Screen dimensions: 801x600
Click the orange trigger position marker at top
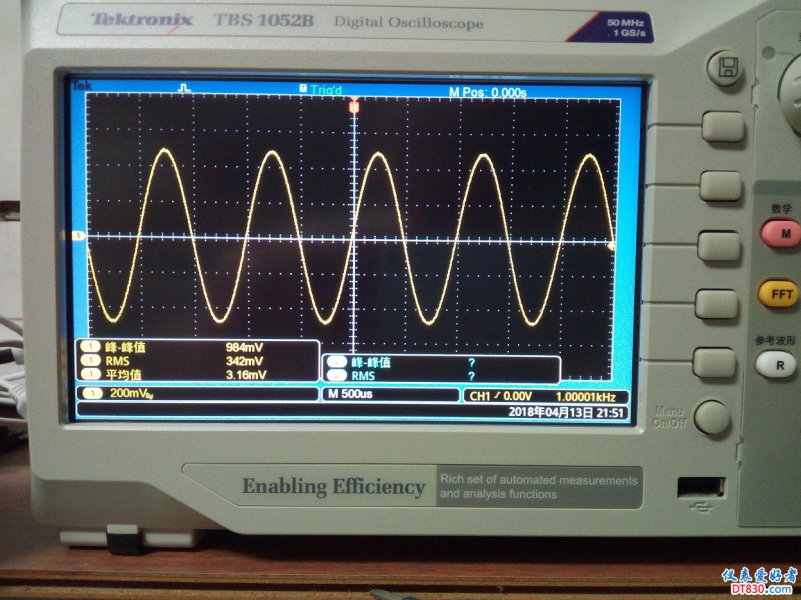(x=353, y=105)
